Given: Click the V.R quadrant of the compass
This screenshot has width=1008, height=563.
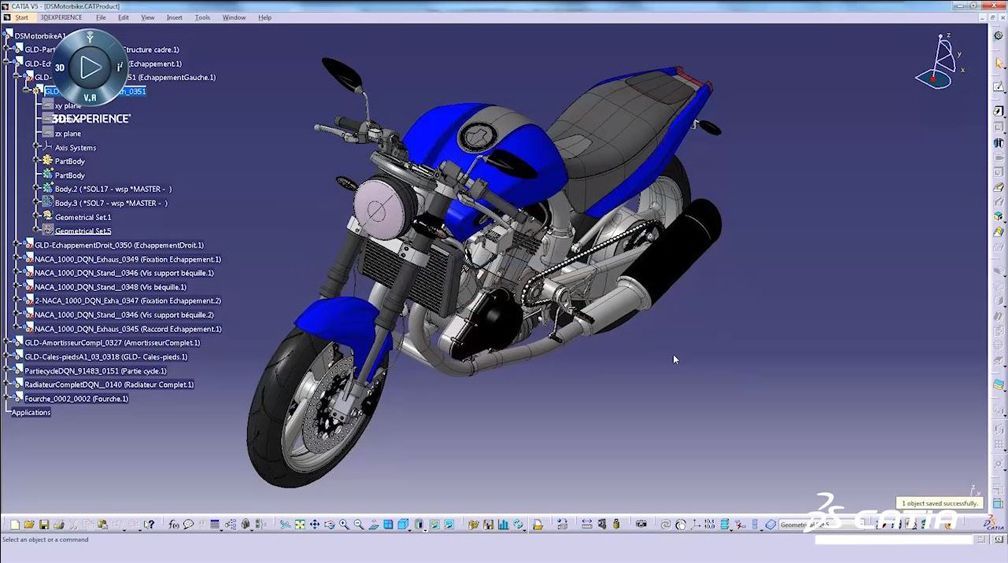Looking at the screenshot, I should click(90, 98).
